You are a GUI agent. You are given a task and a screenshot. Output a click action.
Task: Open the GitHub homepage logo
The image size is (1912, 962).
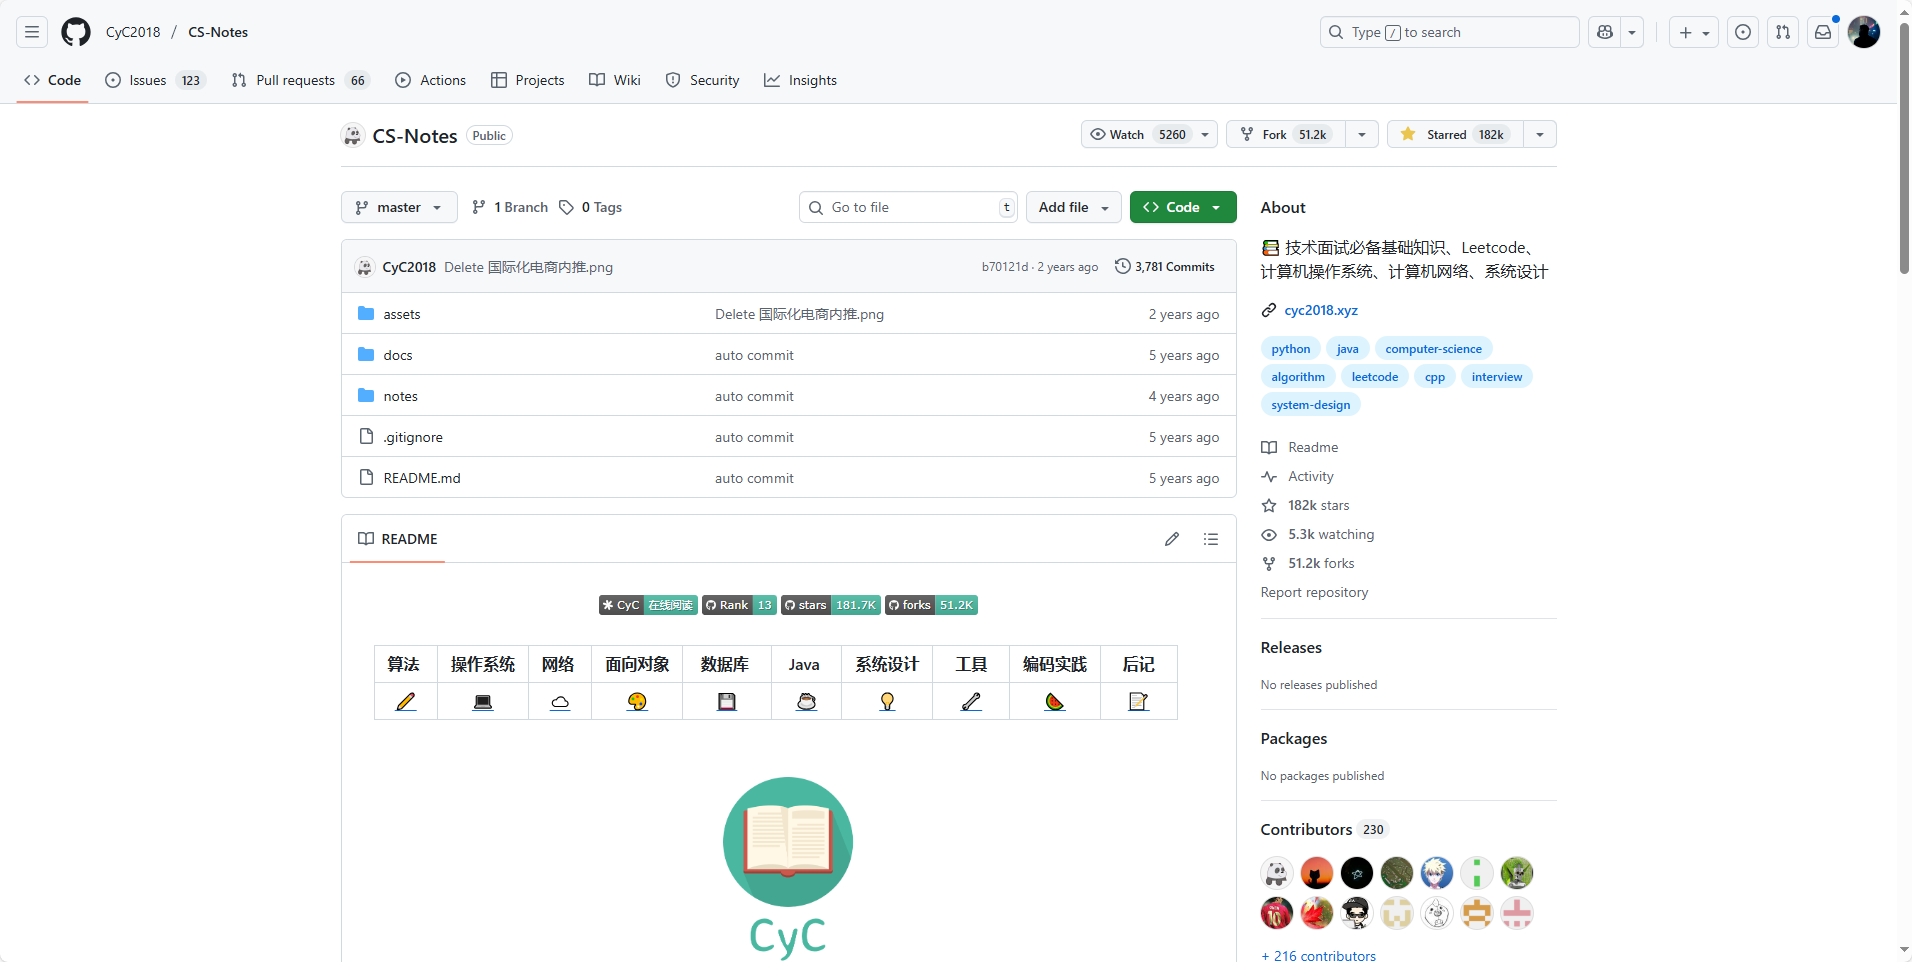(x=76, y=32)
